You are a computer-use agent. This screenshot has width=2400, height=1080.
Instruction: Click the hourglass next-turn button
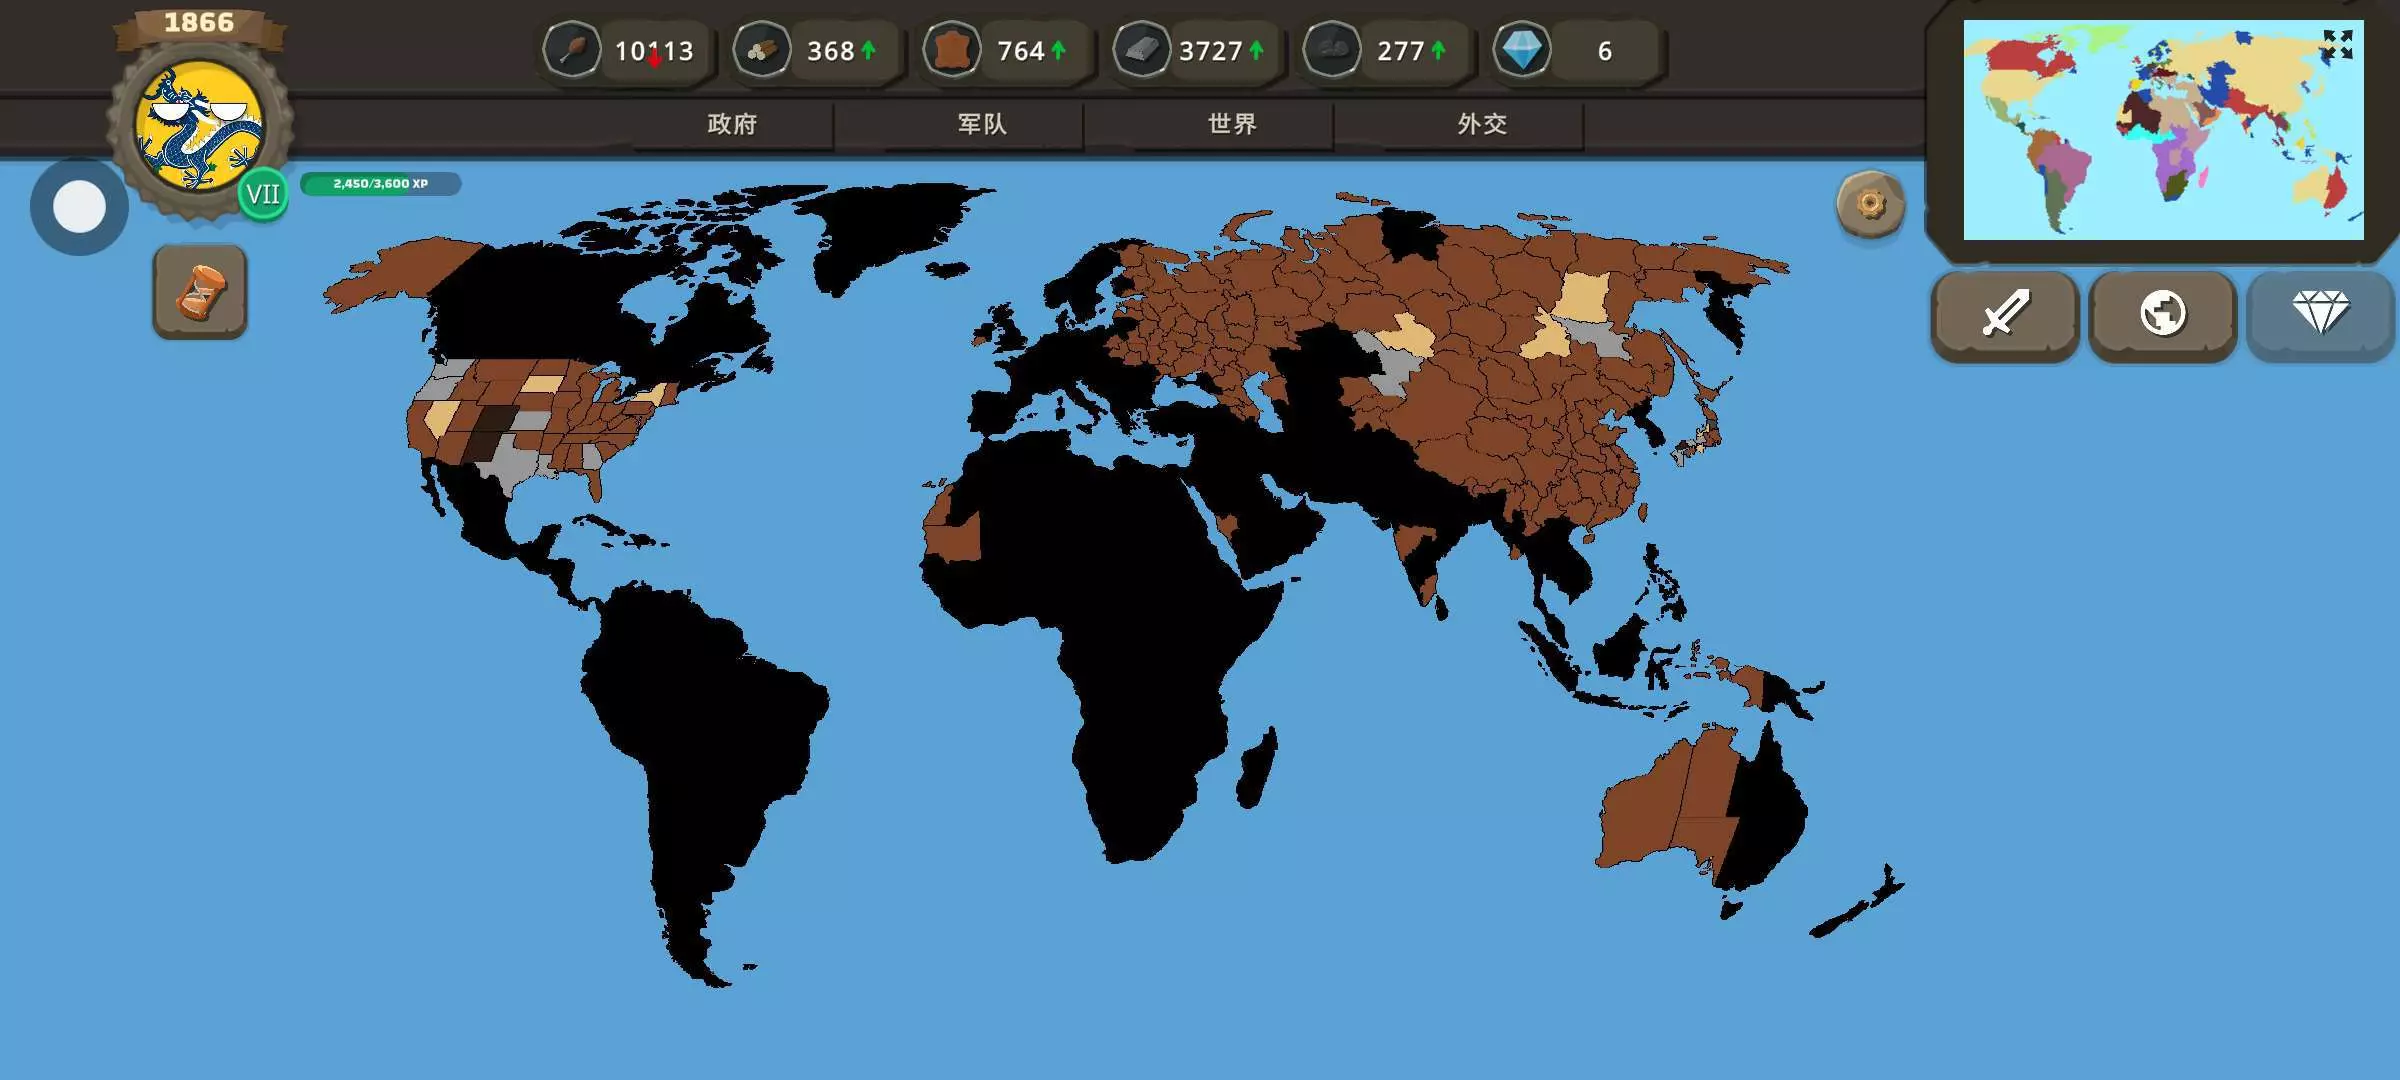pos(200,291)
